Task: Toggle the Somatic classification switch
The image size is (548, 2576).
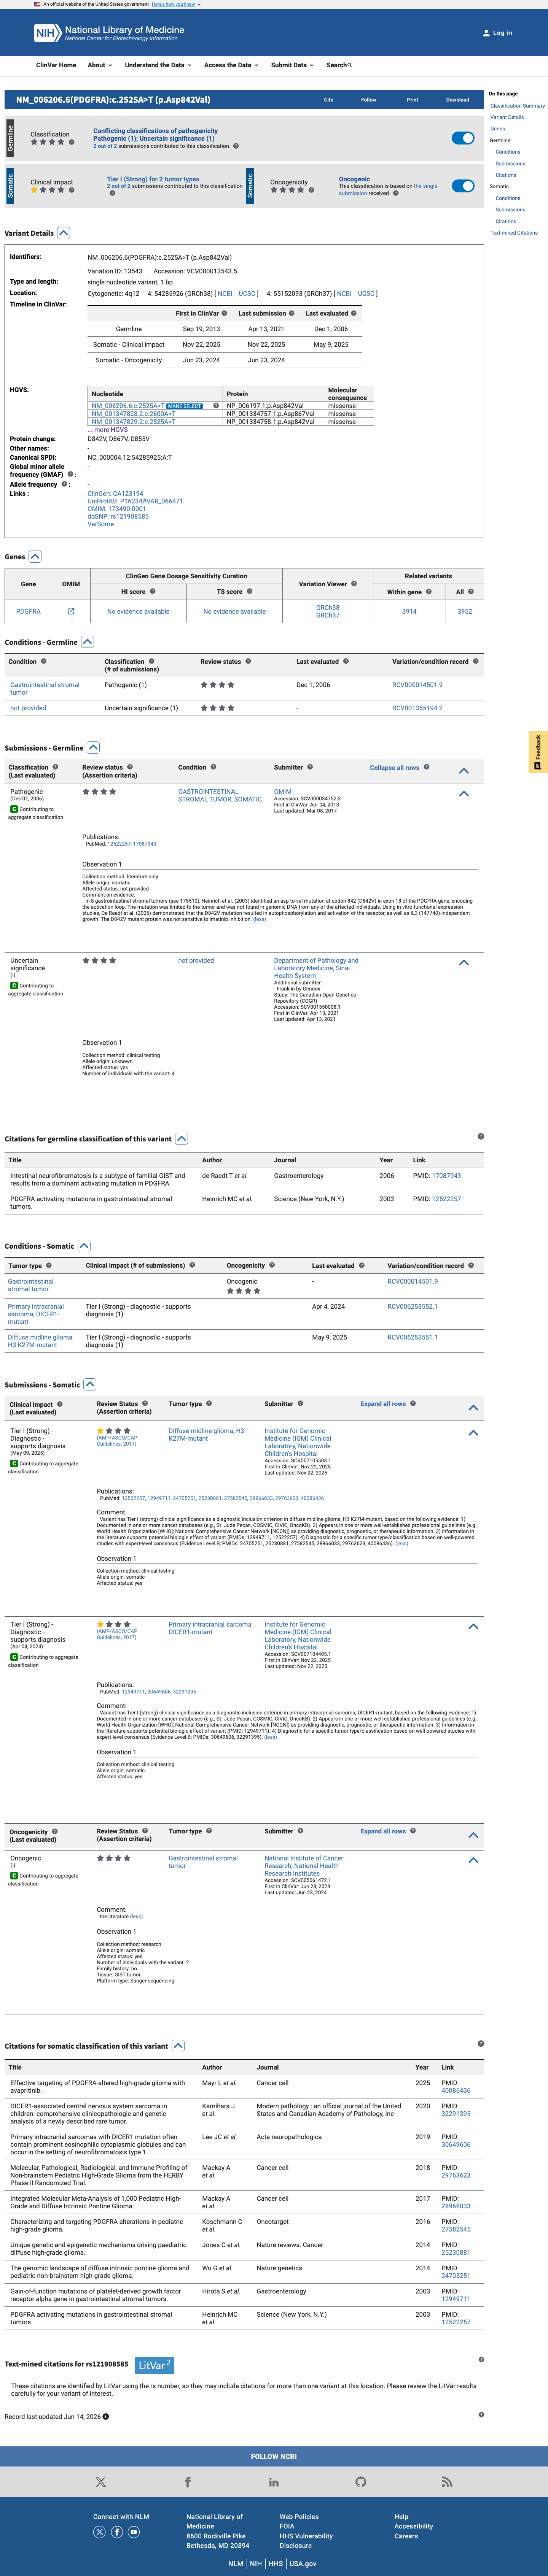Action: coord(463,186)
